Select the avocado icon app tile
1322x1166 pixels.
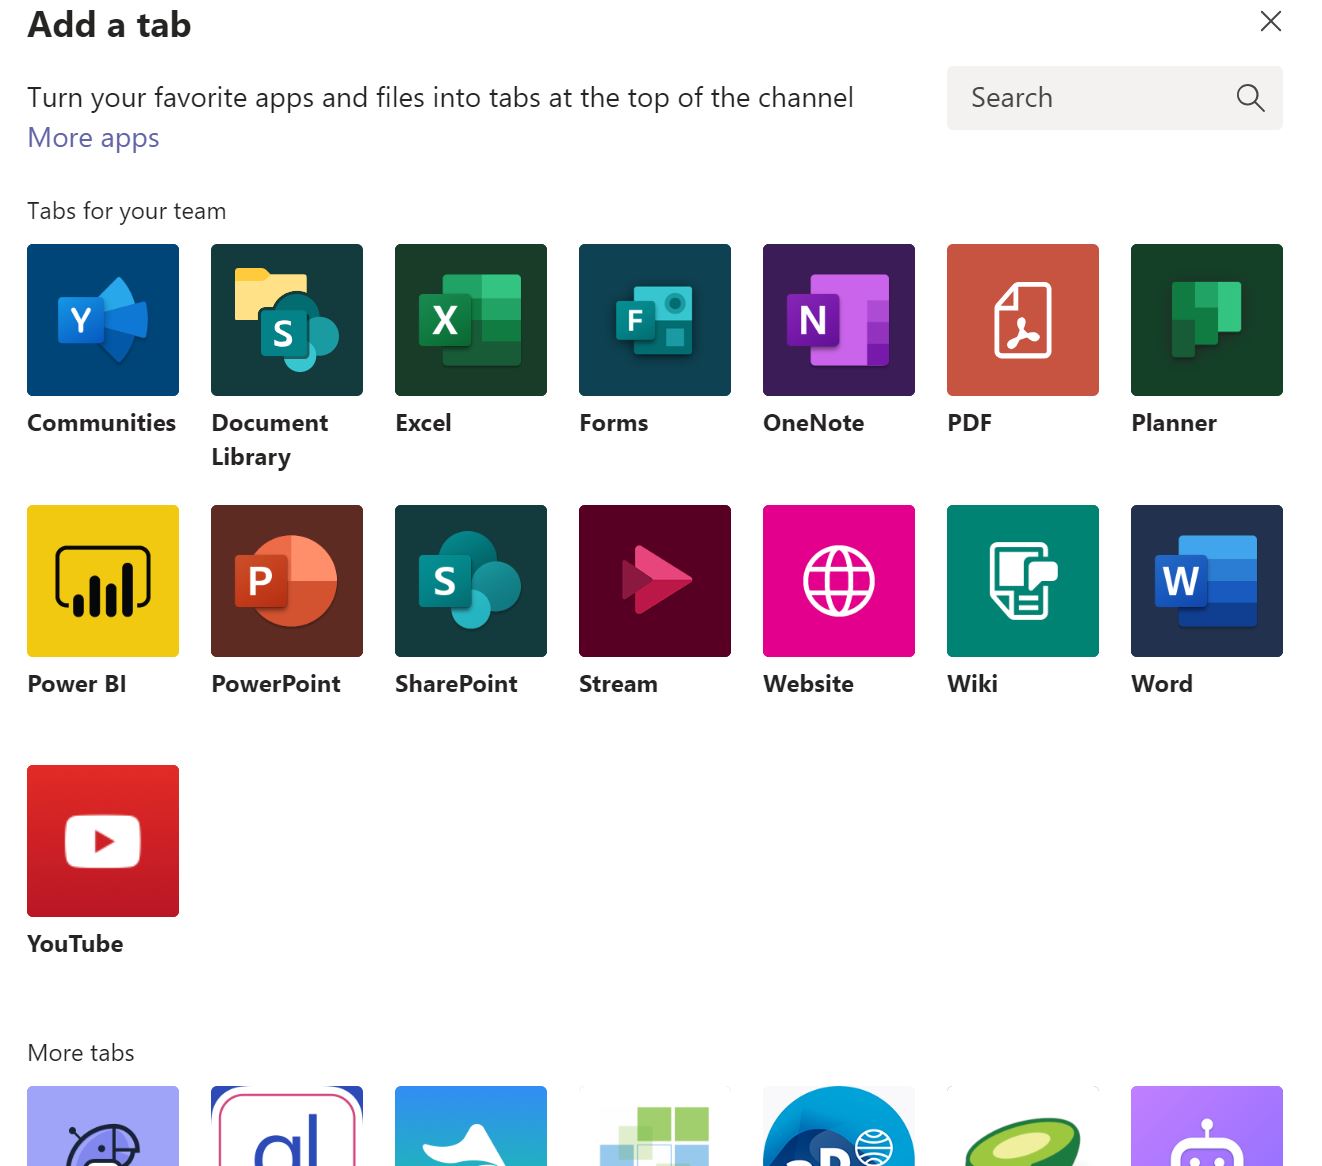pyautogui.click(x=1023, y=1126)
